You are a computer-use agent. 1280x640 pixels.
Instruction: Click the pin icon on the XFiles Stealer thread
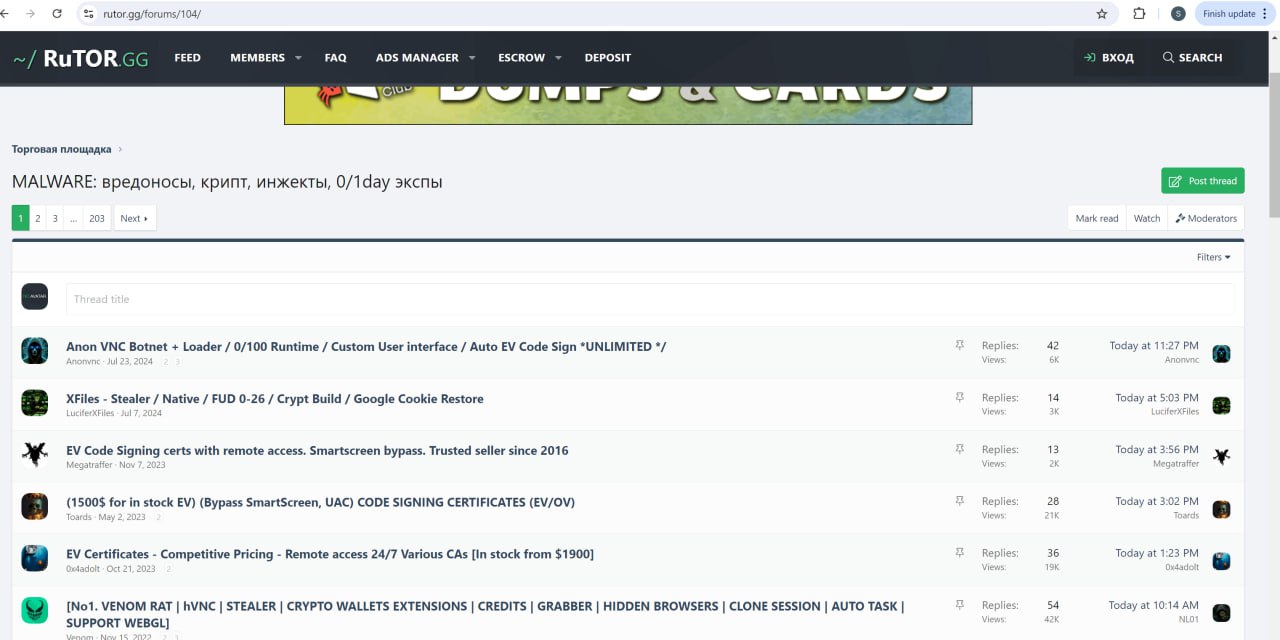coord(960,397)
